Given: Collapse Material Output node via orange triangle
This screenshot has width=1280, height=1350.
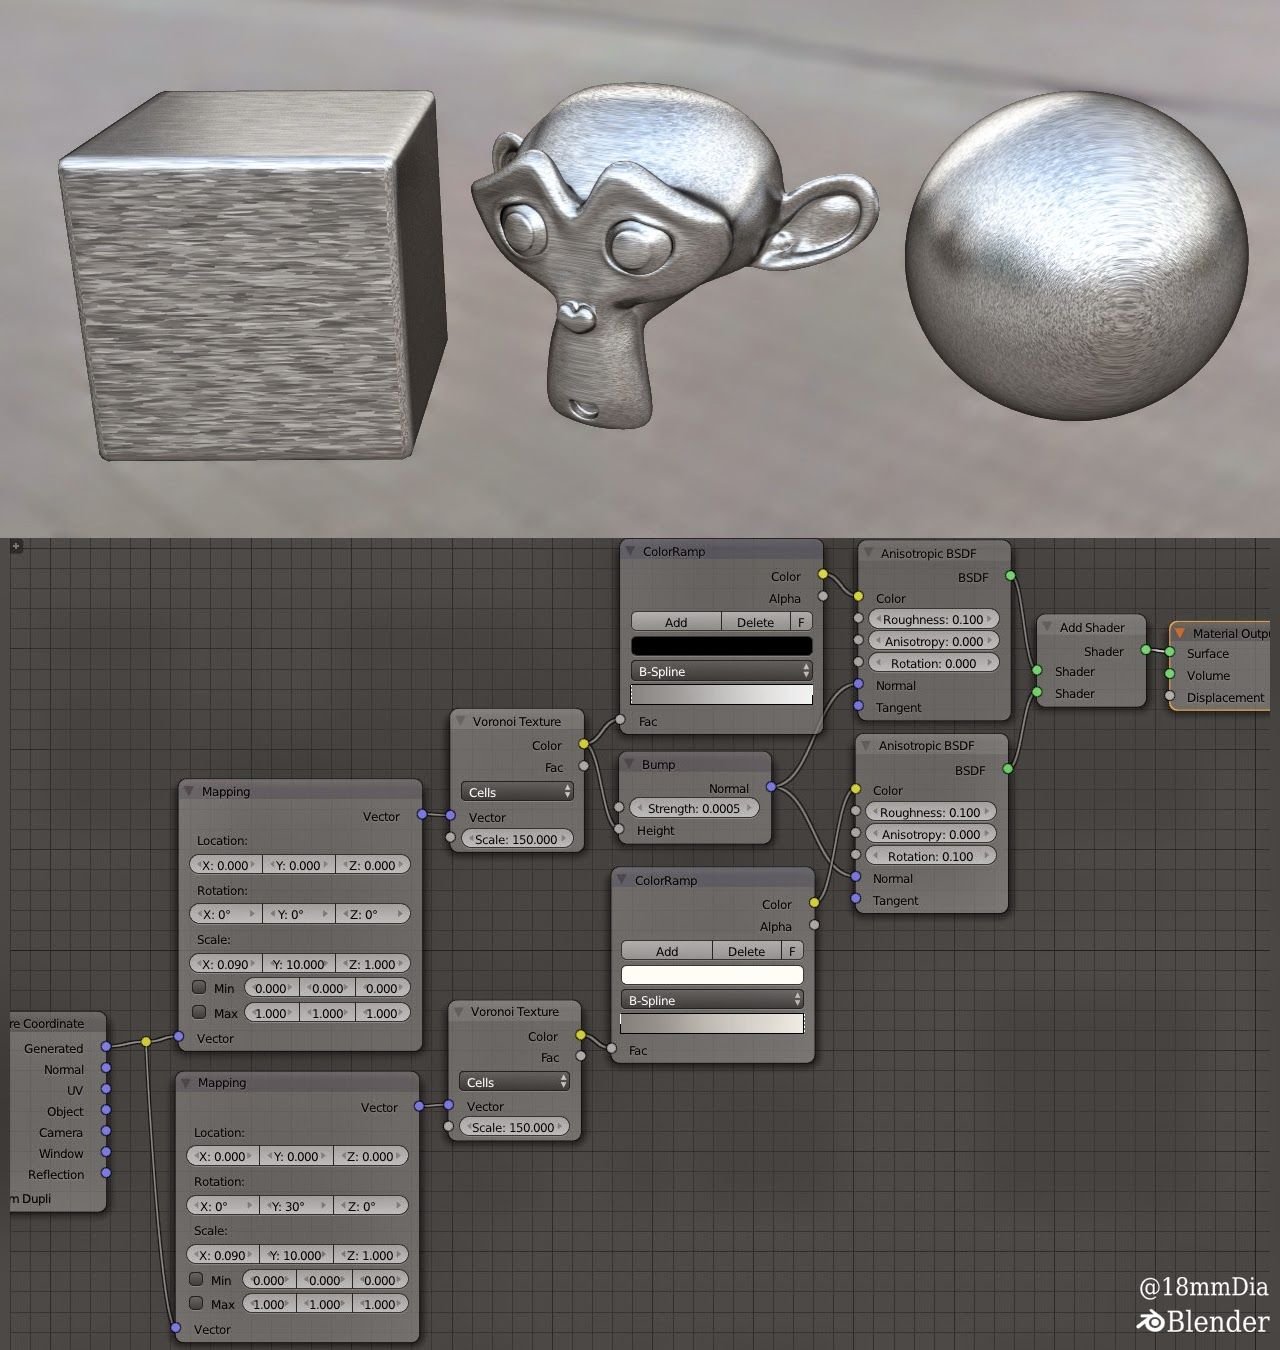Looking at the screenshot, I should tap(1181, 633).
